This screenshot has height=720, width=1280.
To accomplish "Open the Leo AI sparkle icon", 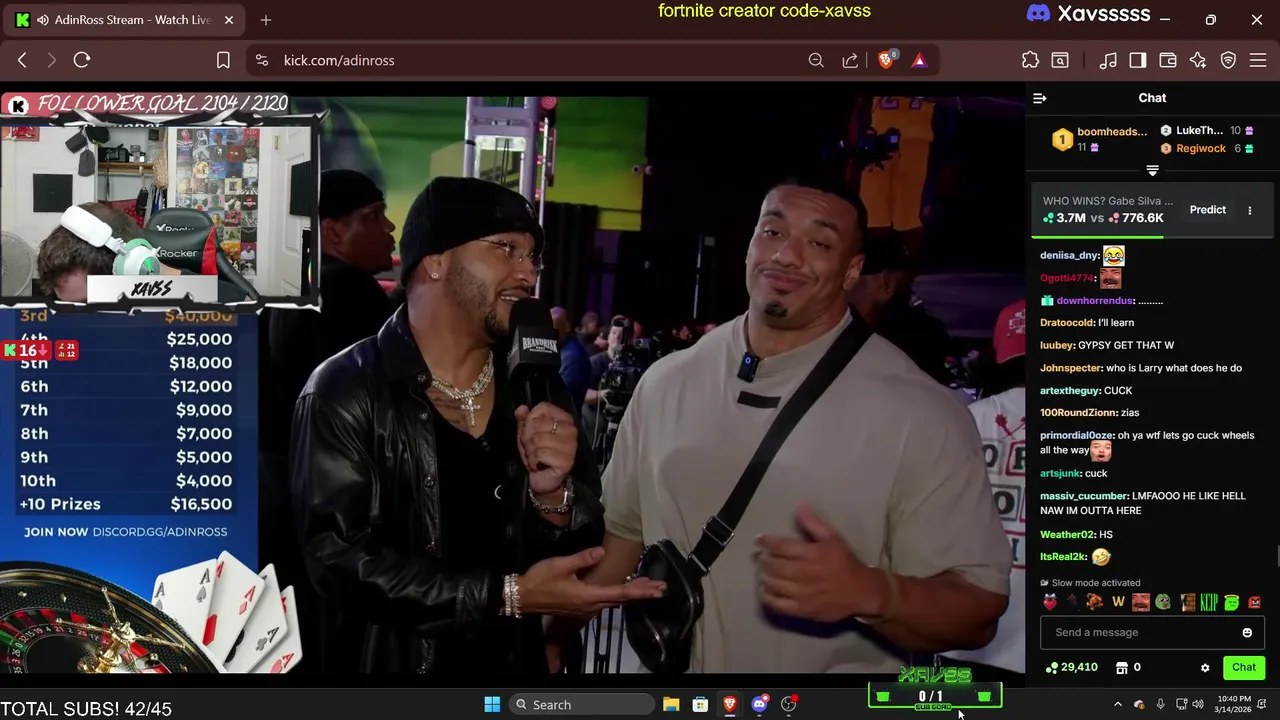I will tap(1198, 60).
